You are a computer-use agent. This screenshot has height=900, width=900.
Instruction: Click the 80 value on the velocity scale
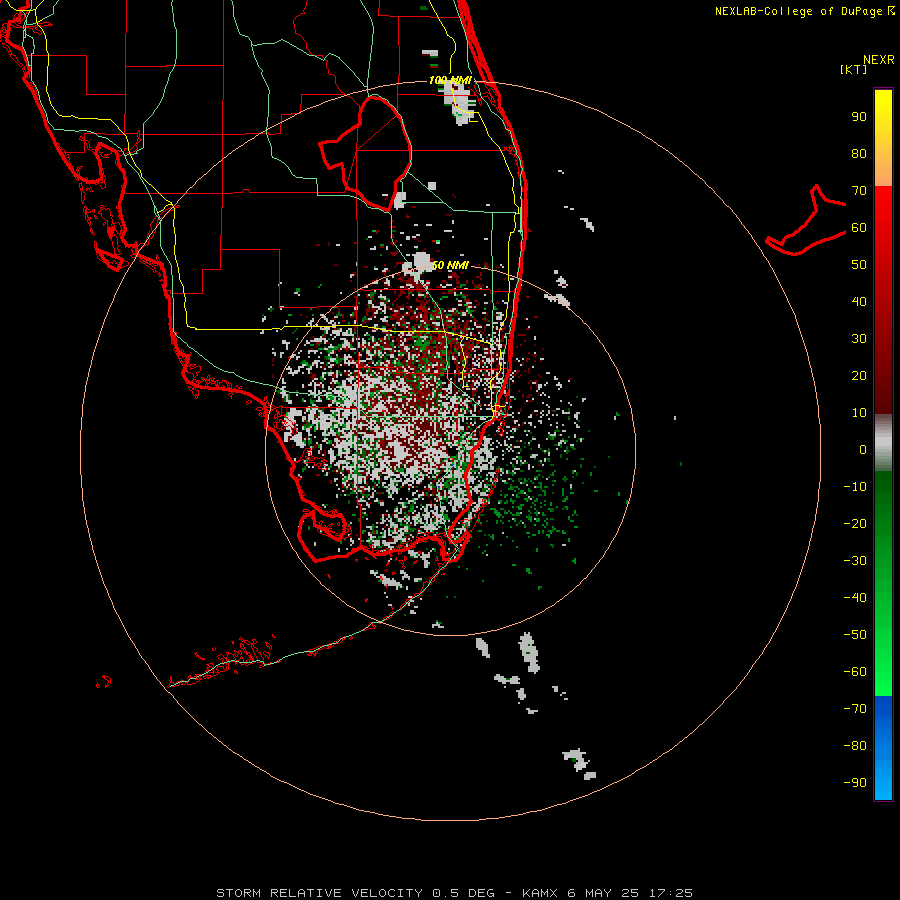point(859,154)
